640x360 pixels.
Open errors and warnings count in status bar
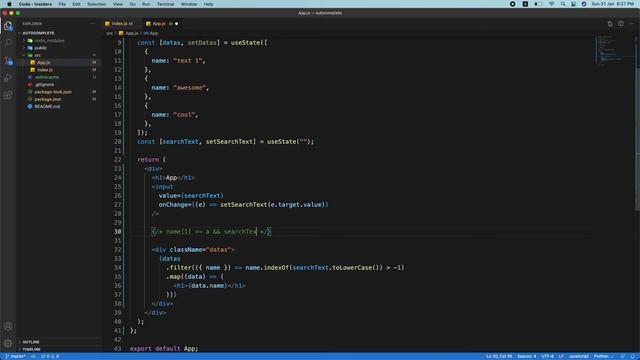coord(50,356)
